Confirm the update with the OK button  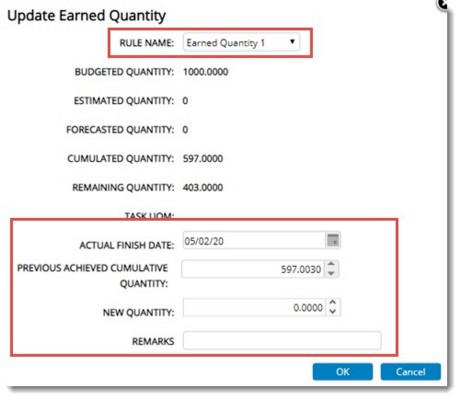coord(342,372)
